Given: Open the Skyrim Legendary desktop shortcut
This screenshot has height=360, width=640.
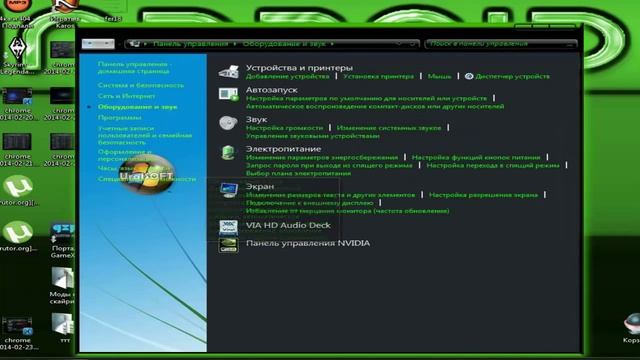Looking at the screenshot, I should point(17,55).
